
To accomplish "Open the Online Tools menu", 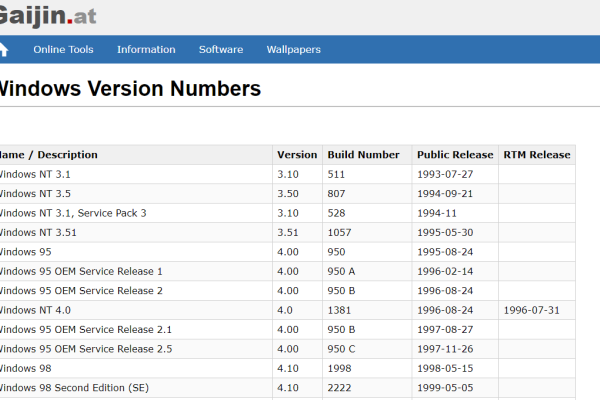I will (63, 49).
